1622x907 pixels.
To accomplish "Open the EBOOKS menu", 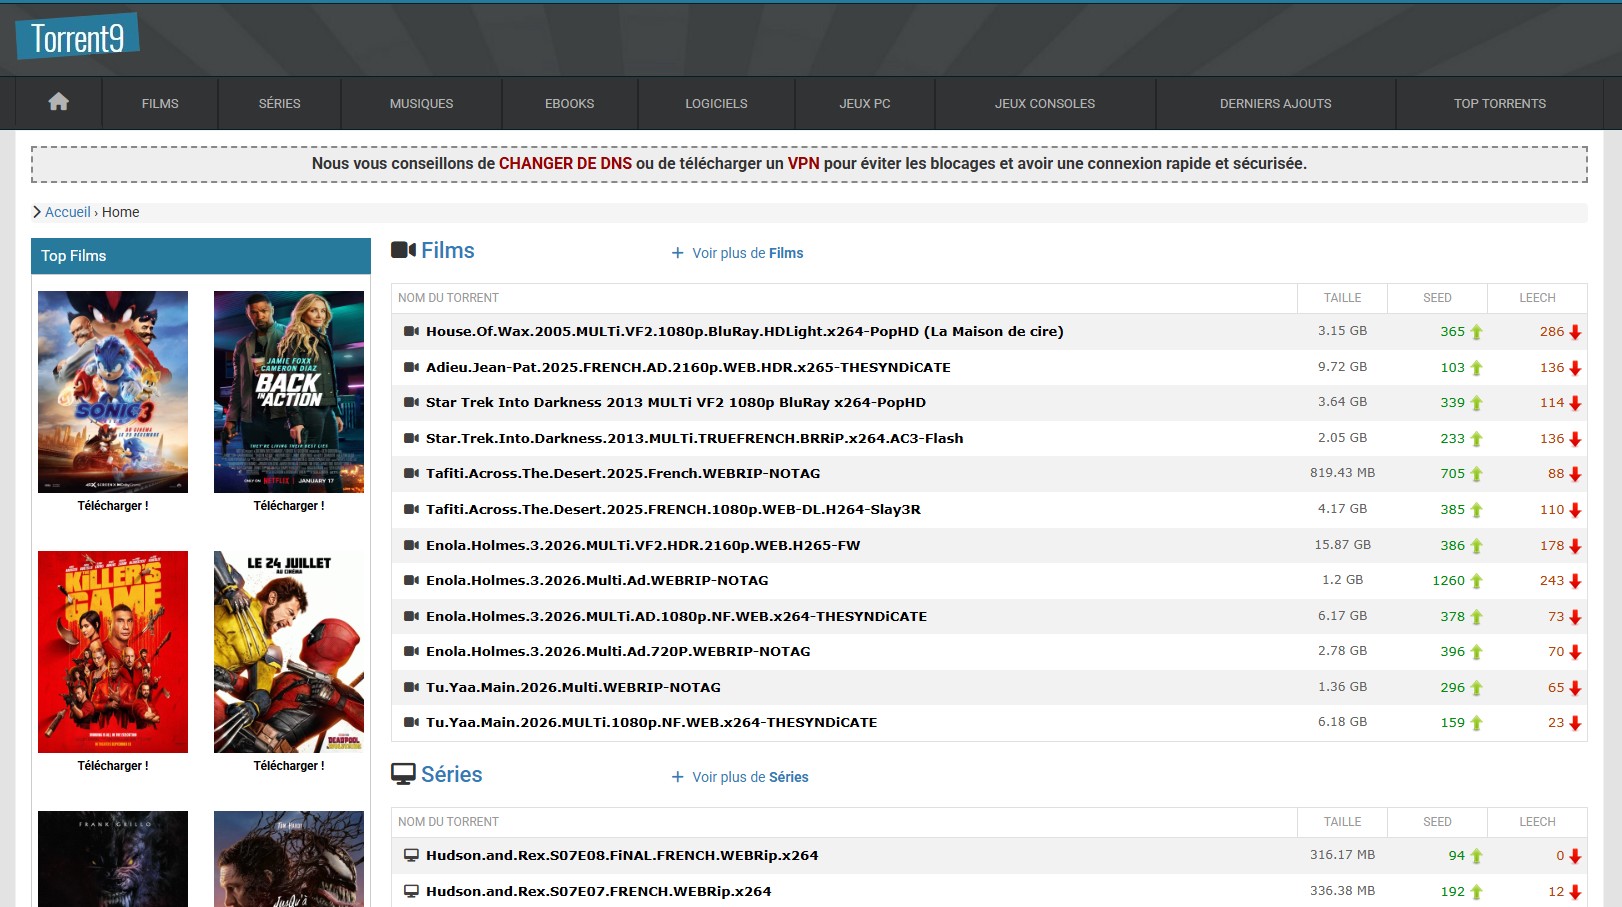I will (569, 103).
